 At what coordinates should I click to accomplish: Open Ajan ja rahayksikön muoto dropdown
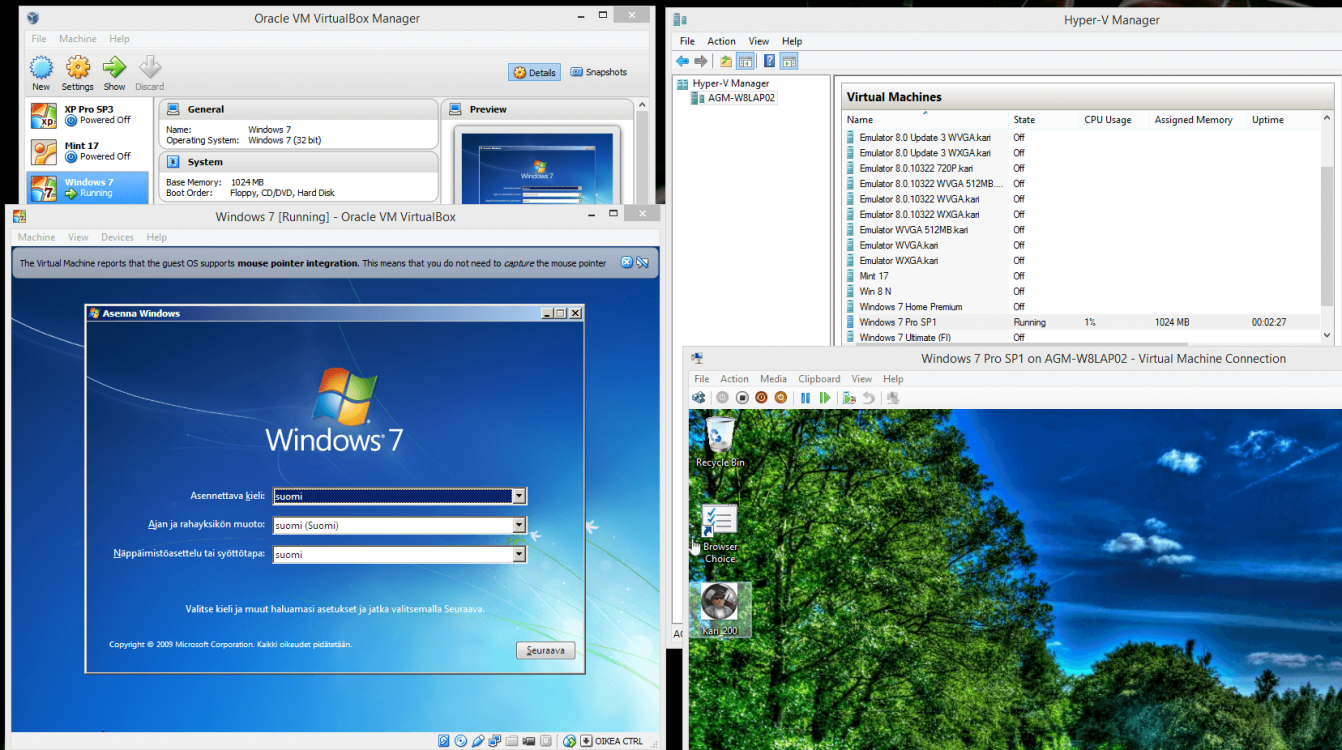point(519,525)
